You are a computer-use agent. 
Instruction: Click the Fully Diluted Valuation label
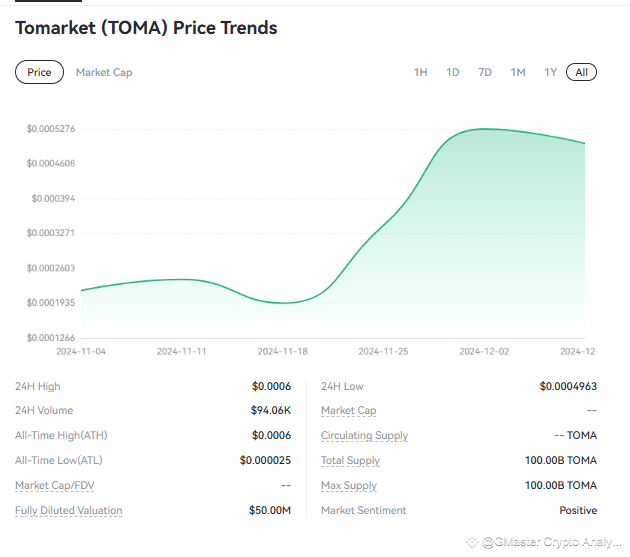pos(68,511)
